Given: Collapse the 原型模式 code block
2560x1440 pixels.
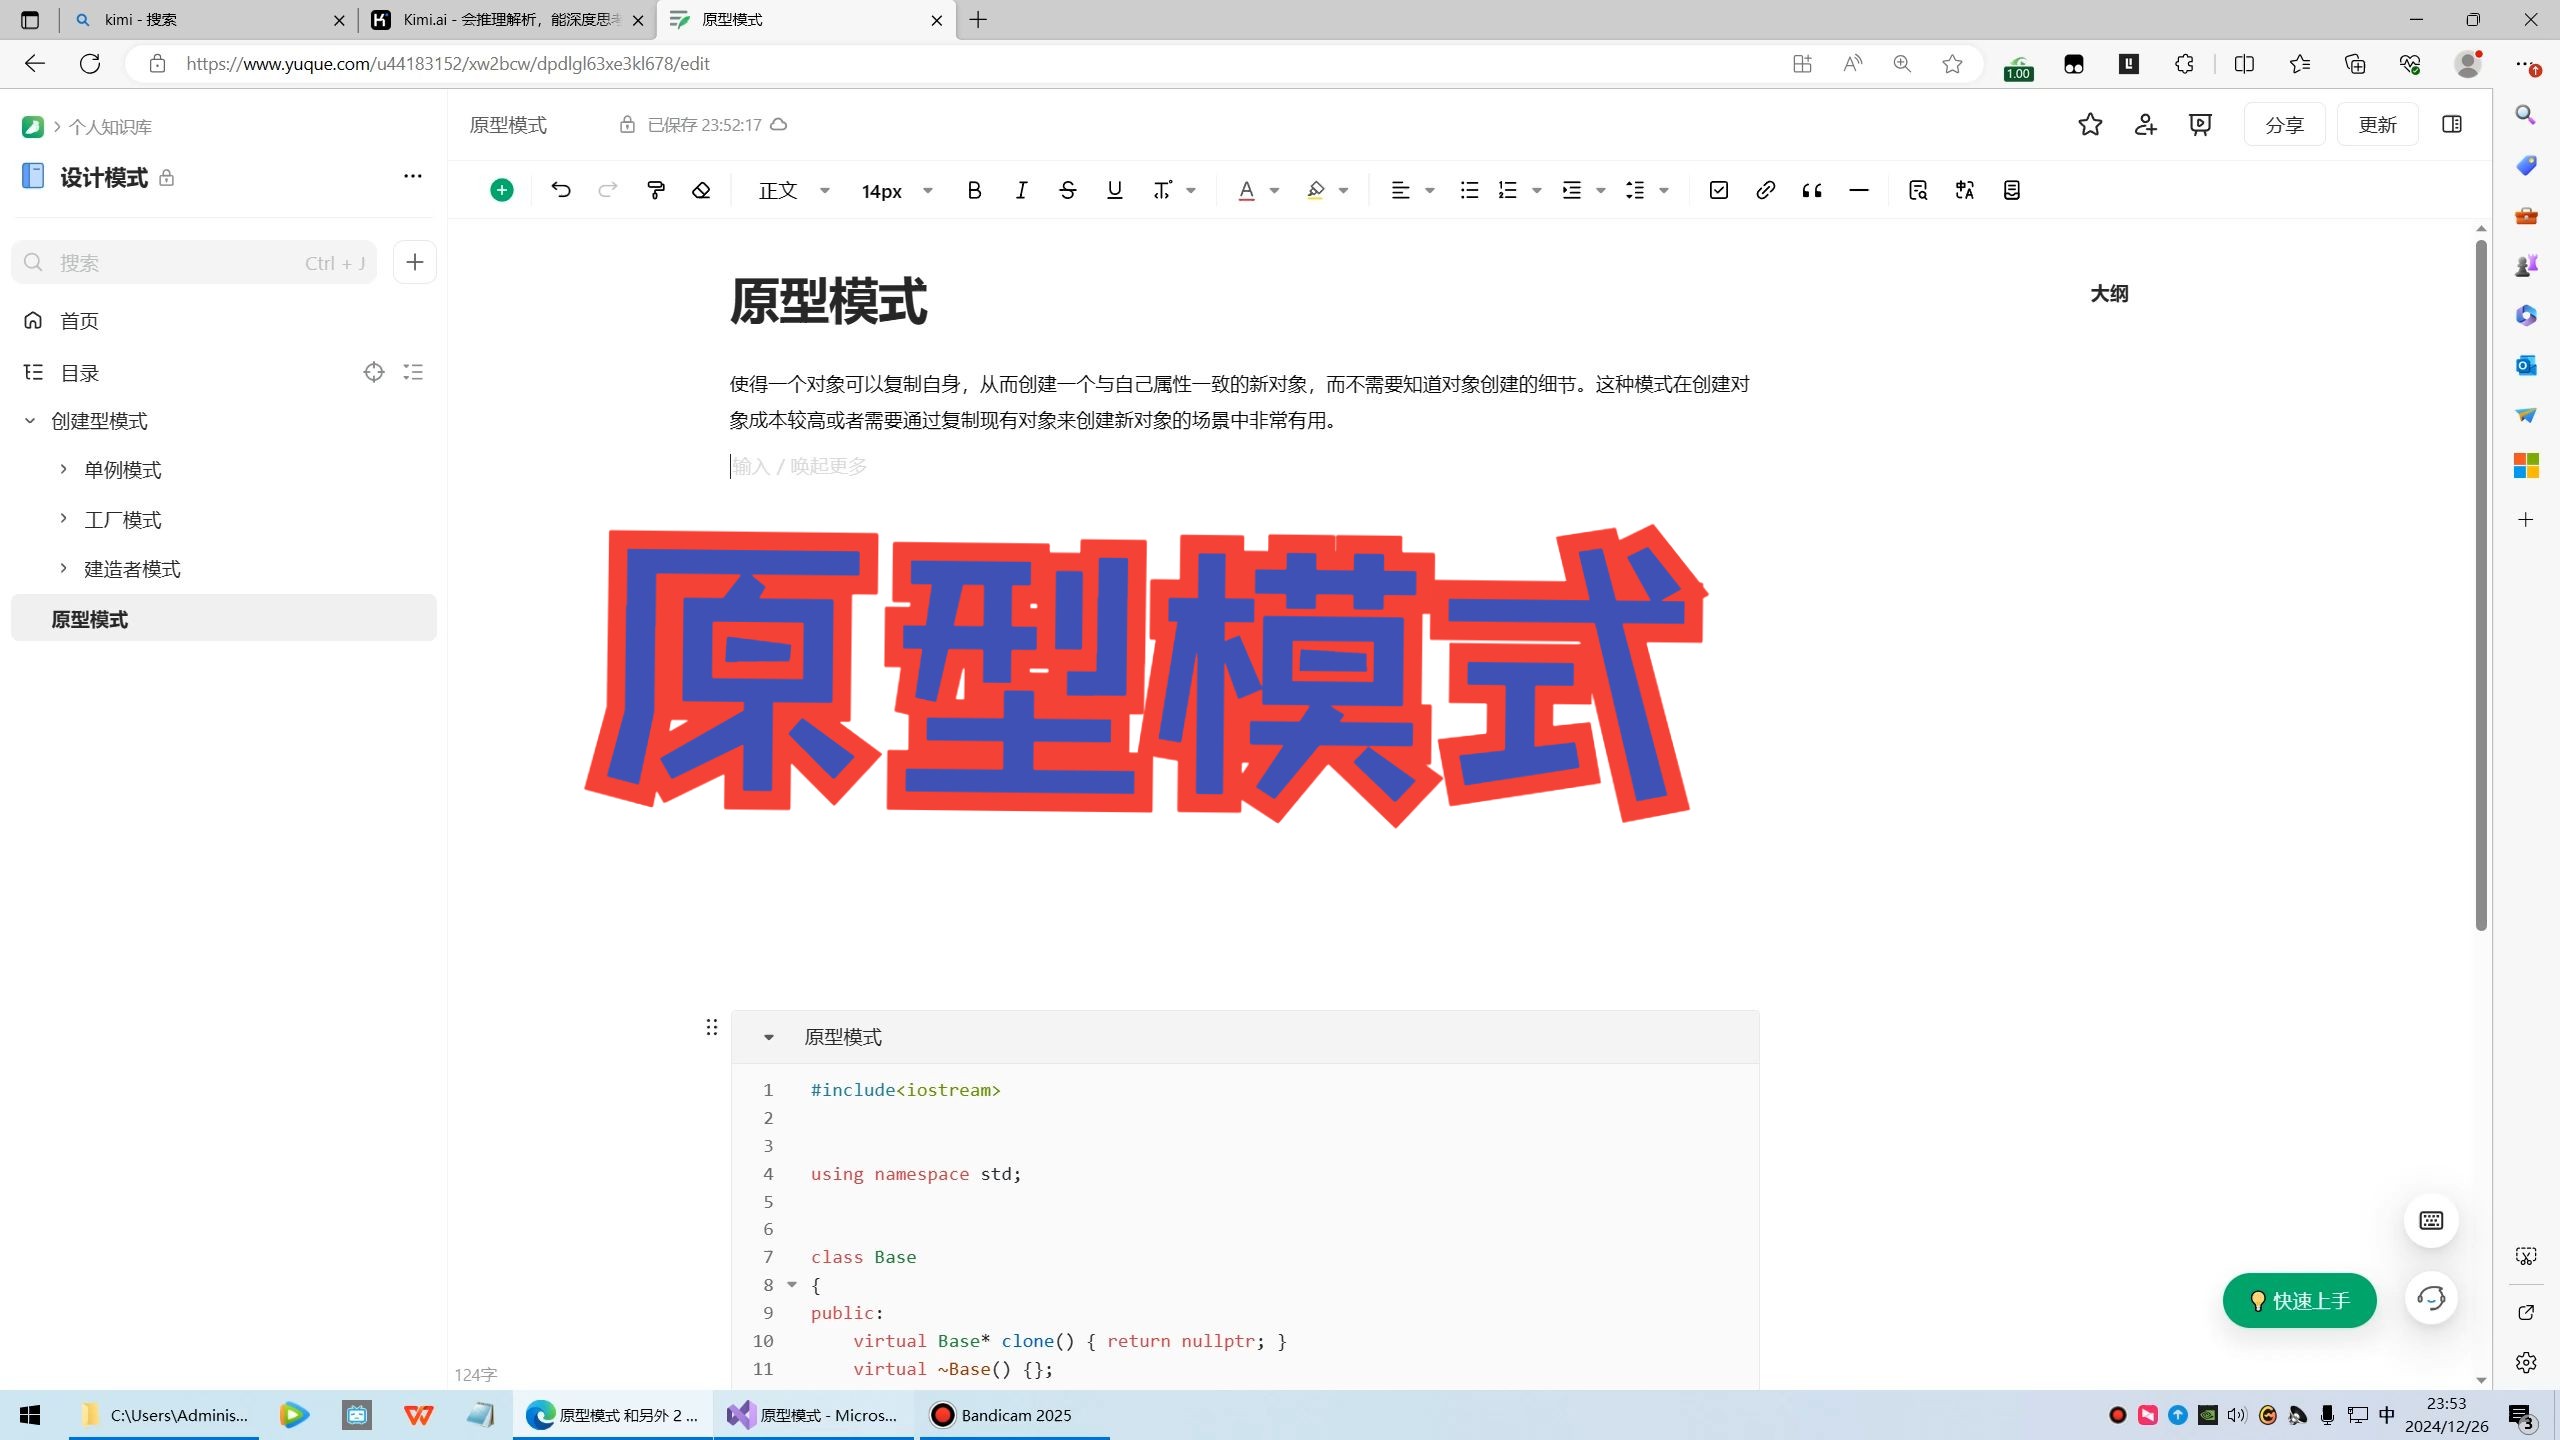Looking at the screenshot, I should 769,1037.
